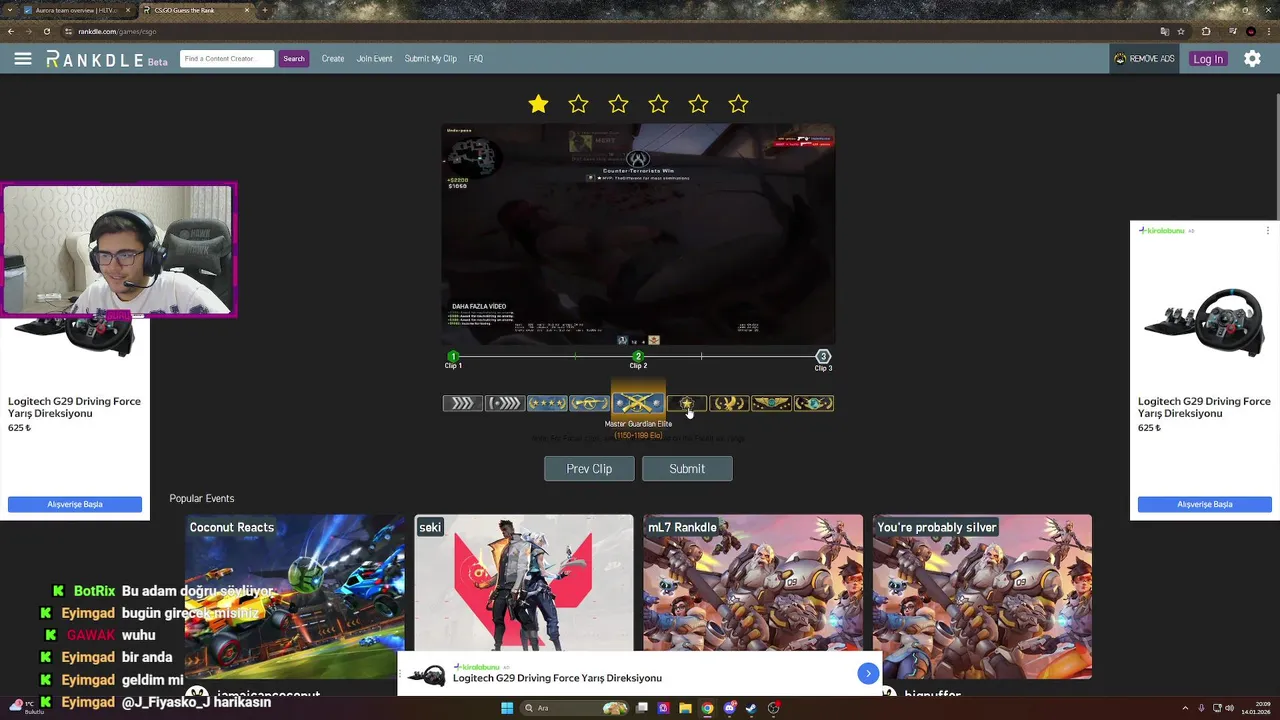Open You're probably silver event card
The image size is (1280, 720).
click(982, 598)
